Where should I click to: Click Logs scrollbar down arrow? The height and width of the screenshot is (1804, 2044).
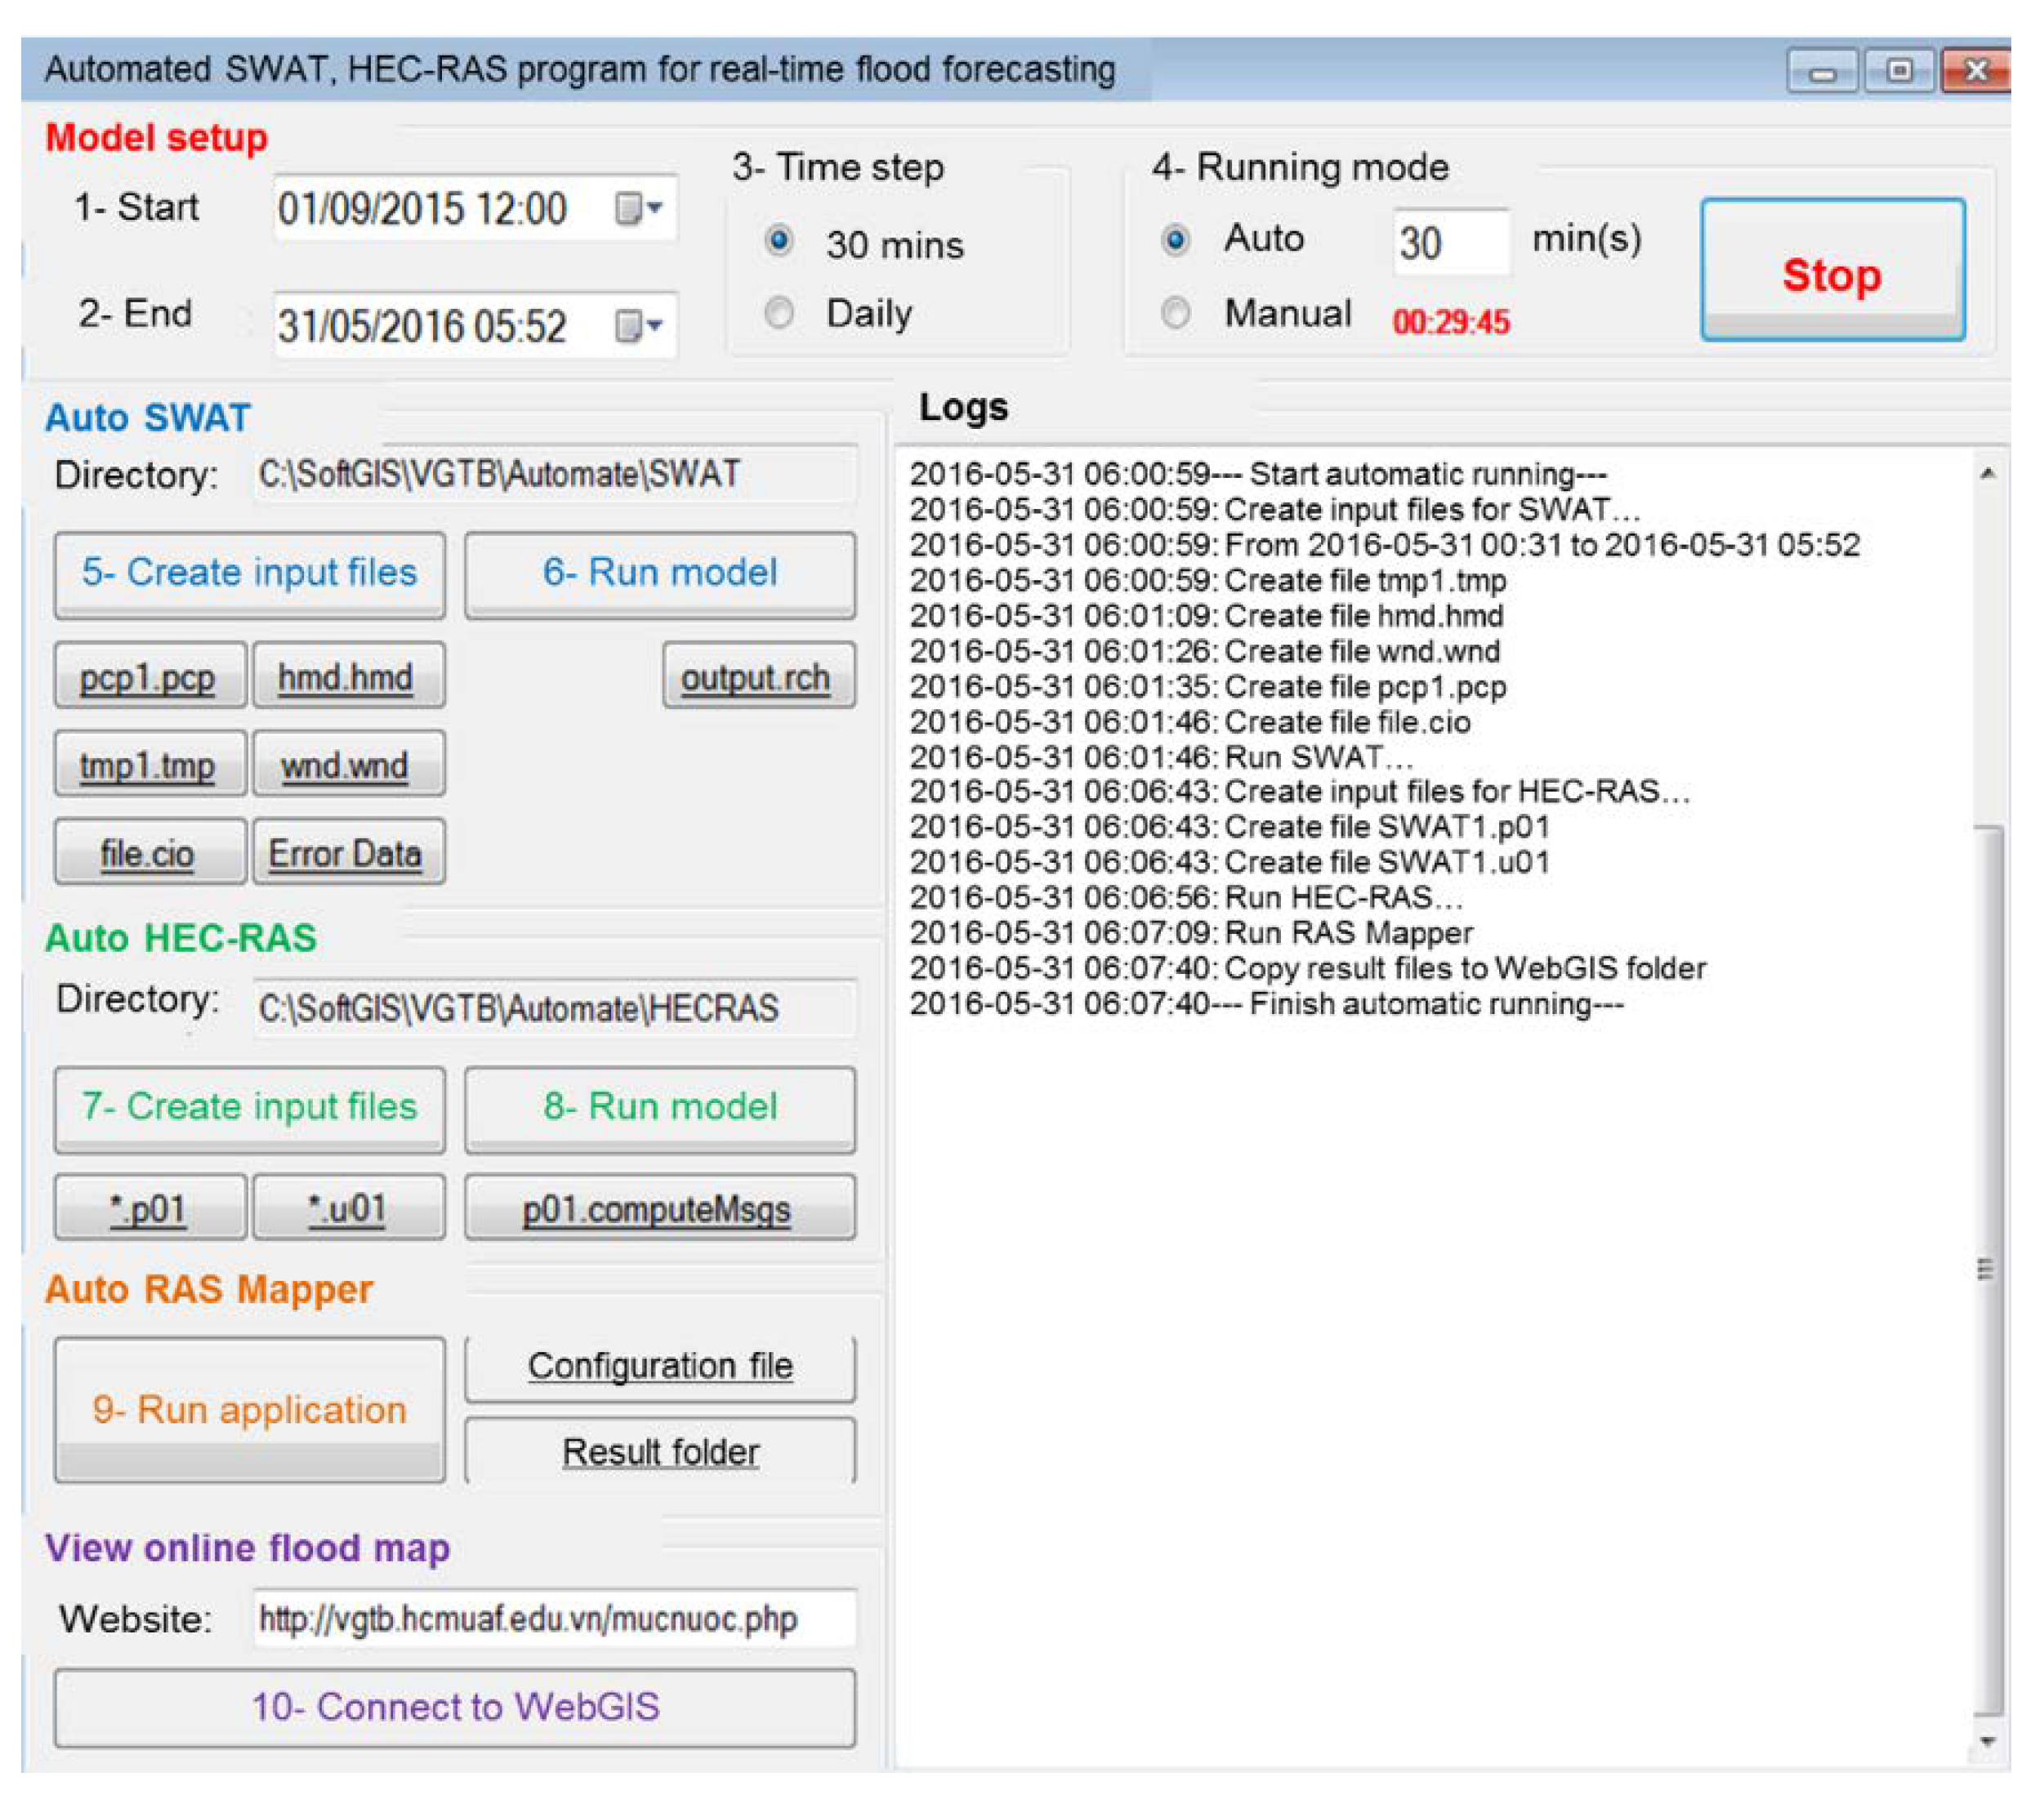tap(1987, 1741)
